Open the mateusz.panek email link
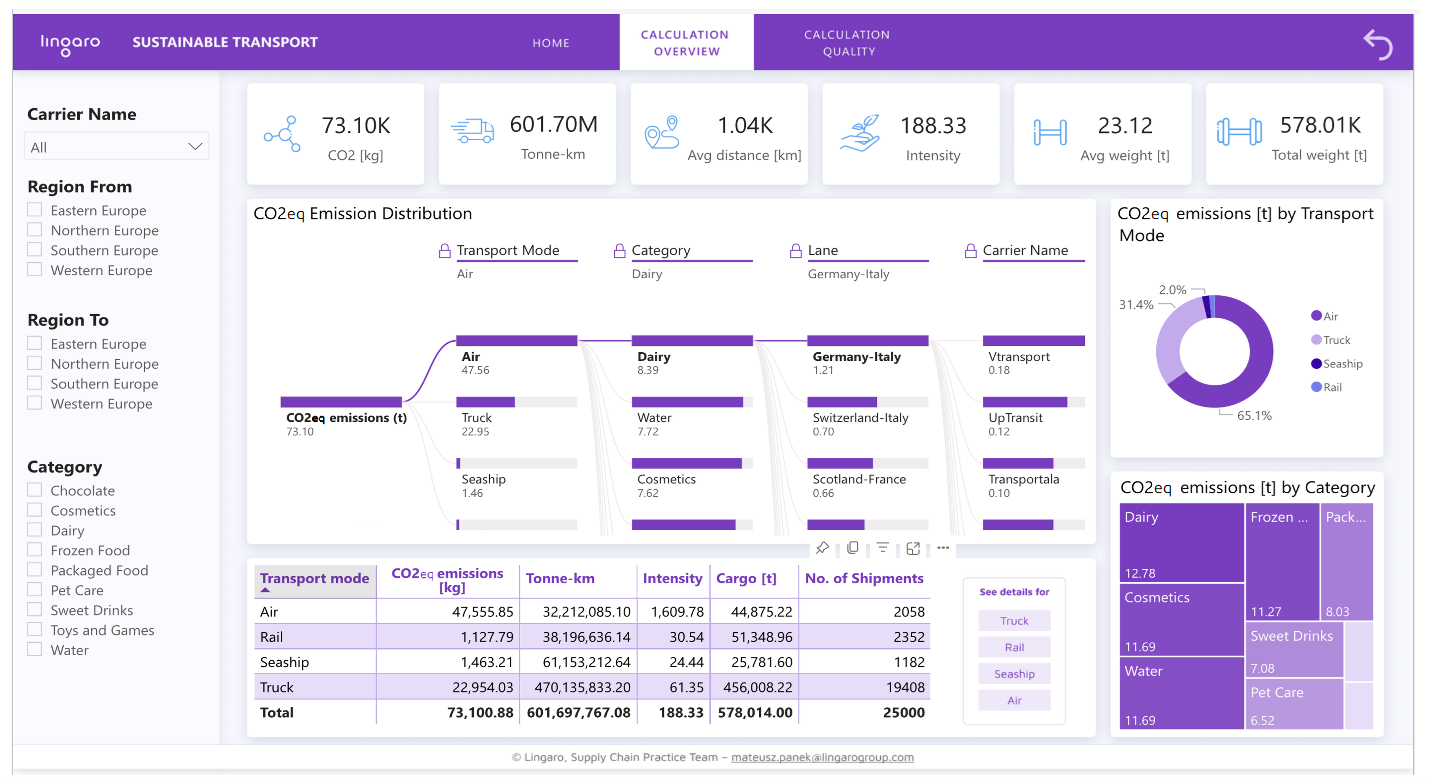This screenshot has height=783, width=1430. pos(822,757)
